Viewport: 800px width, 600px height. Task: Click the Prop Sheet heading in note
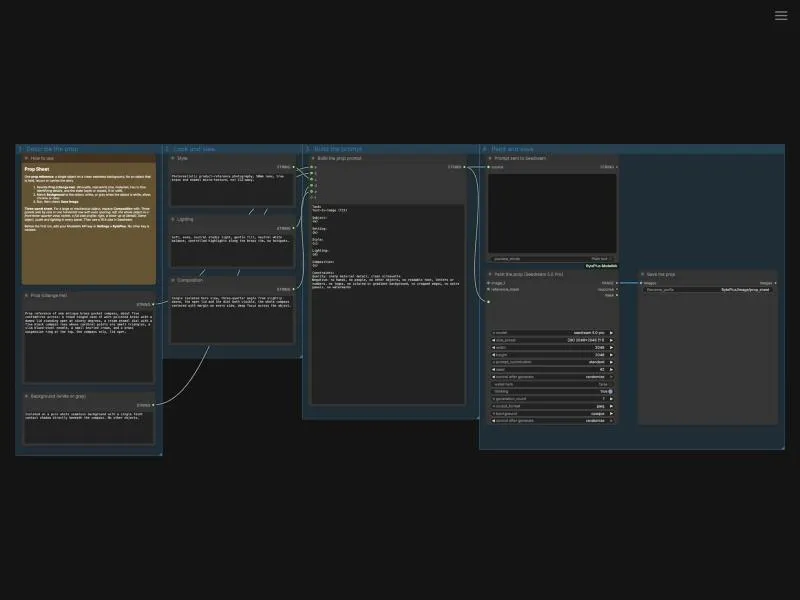(37, 169)
